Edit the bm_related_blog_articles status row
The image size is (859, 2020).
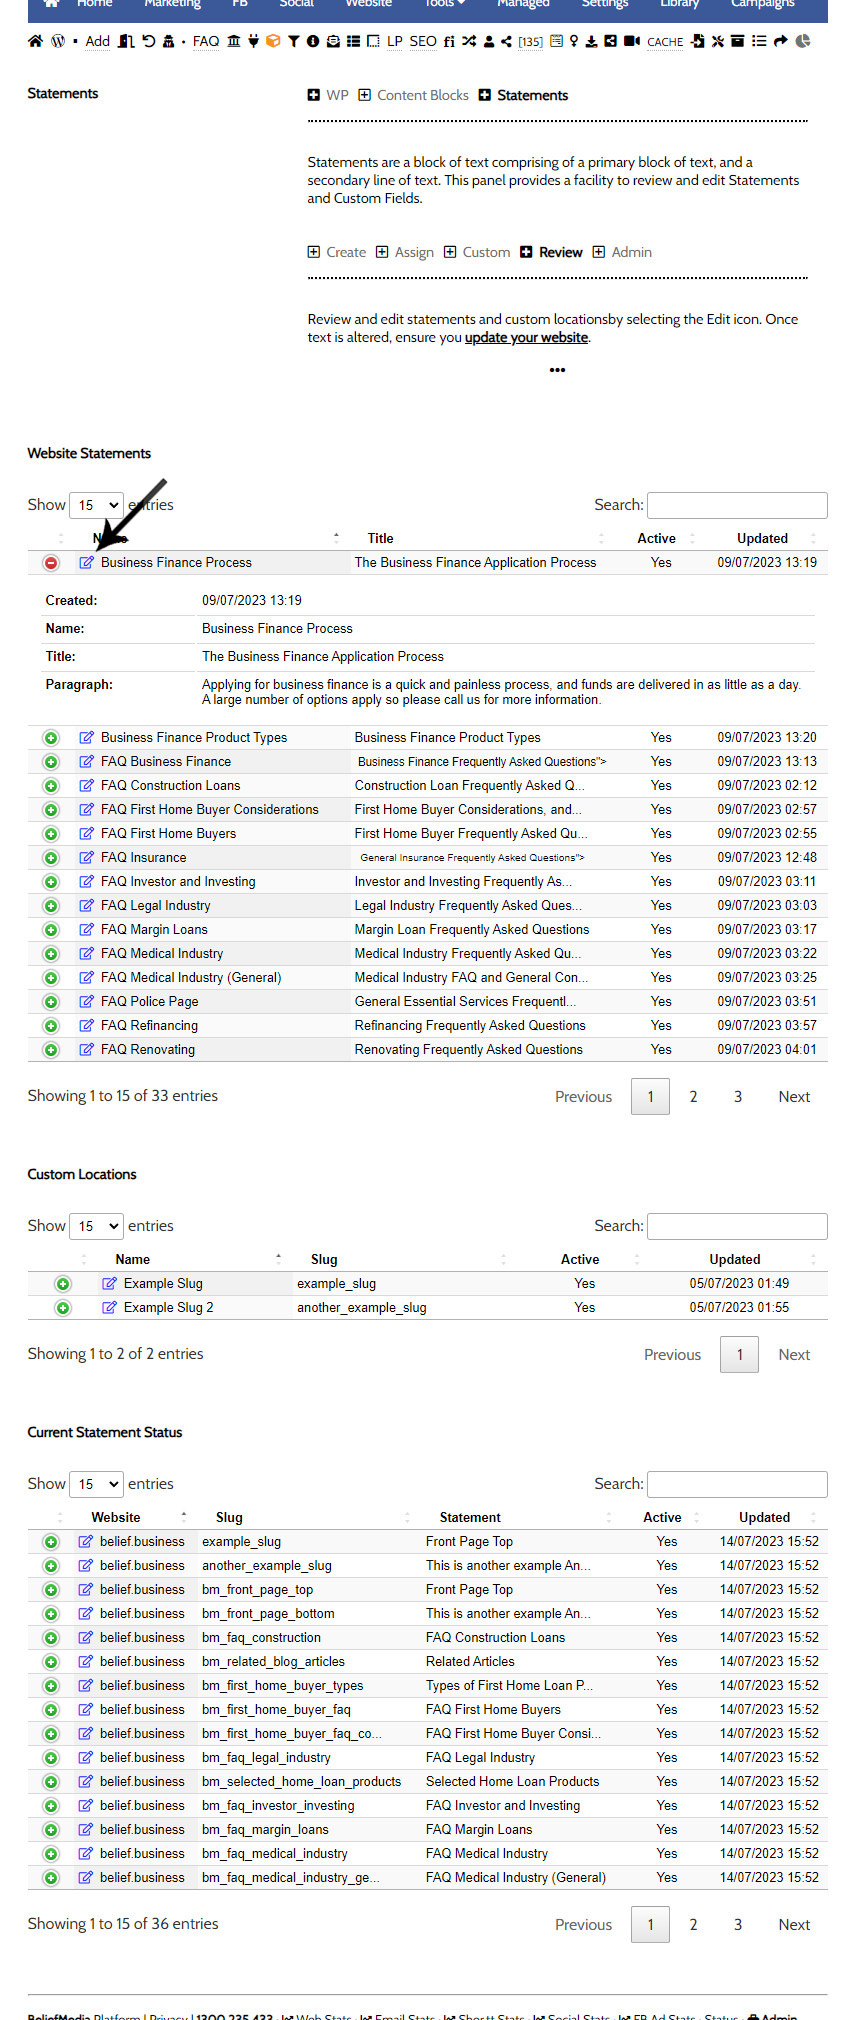coord(86,1661)
